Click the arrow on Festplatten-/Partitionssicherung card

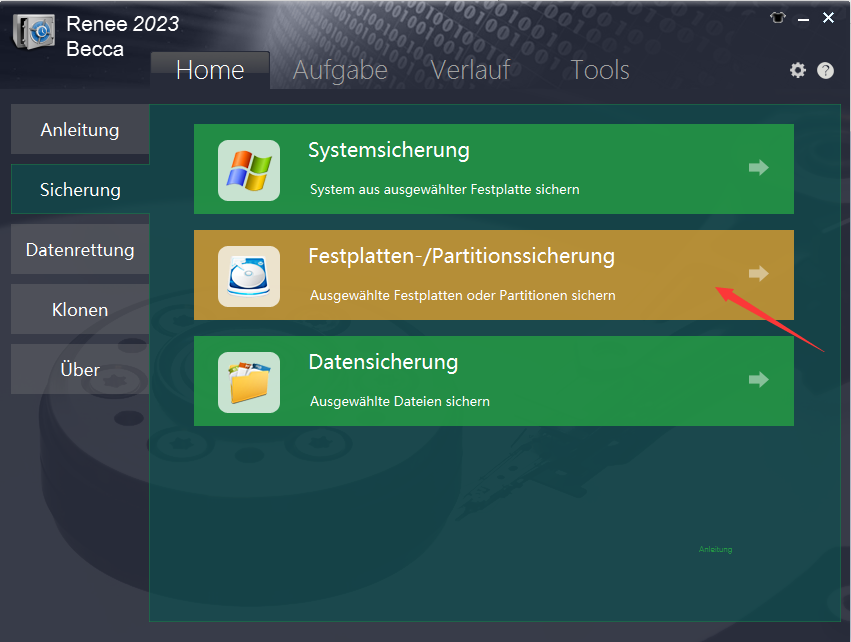[x=759, y=273]
